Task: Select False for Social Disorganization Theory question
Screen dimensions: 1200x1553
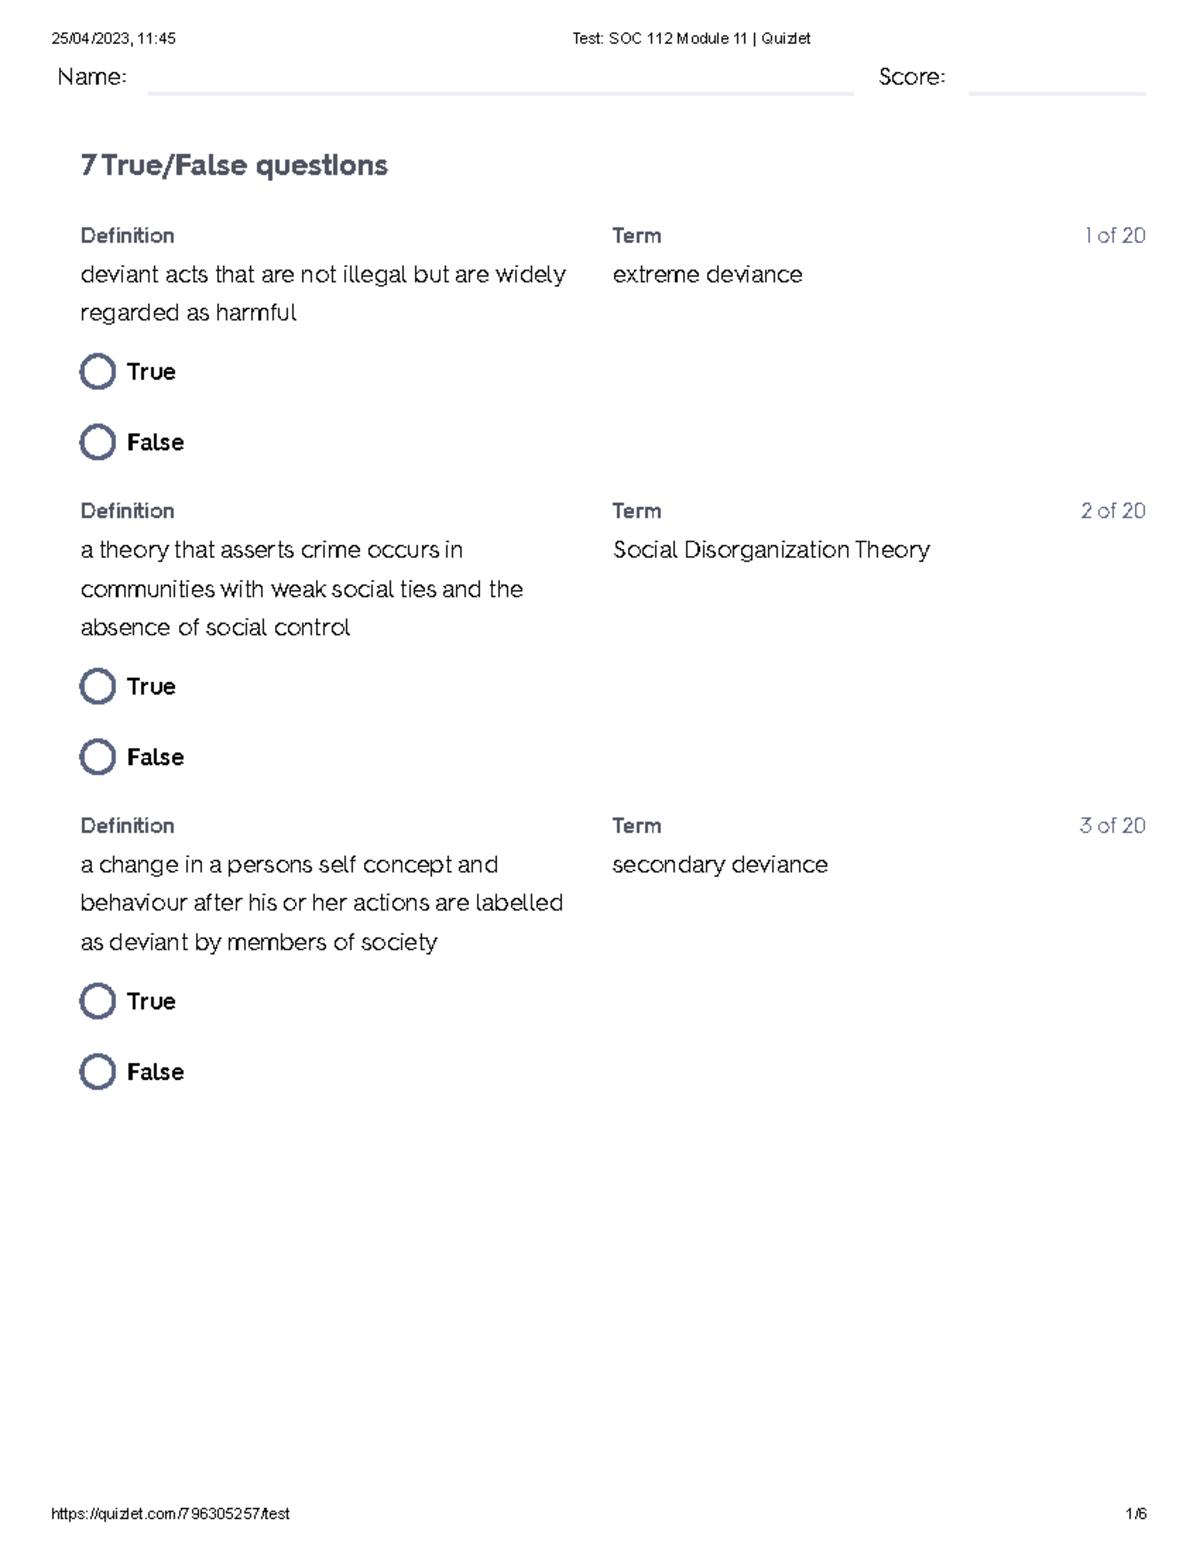Action: point(98,757)
